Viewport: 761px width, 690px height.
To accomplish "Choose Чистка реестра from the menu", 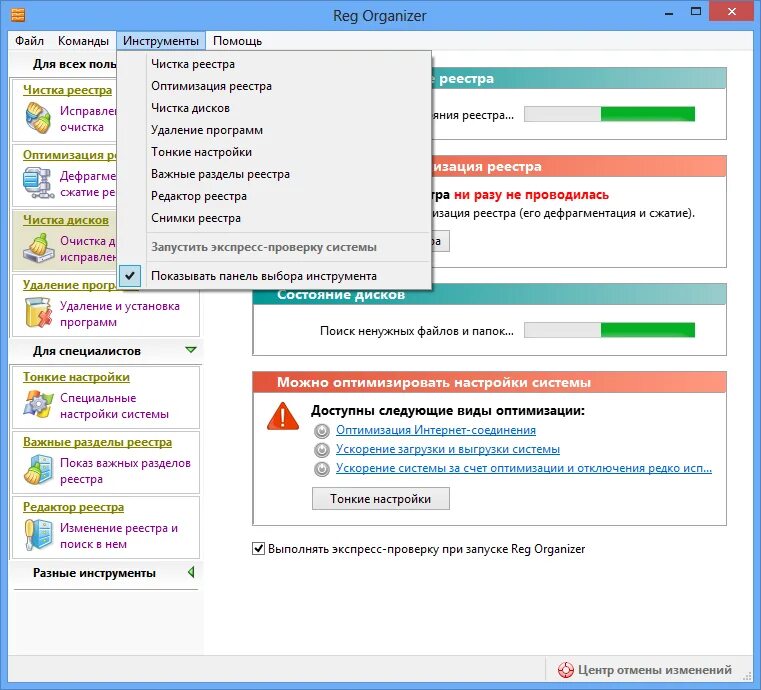I will click(274, 64).
